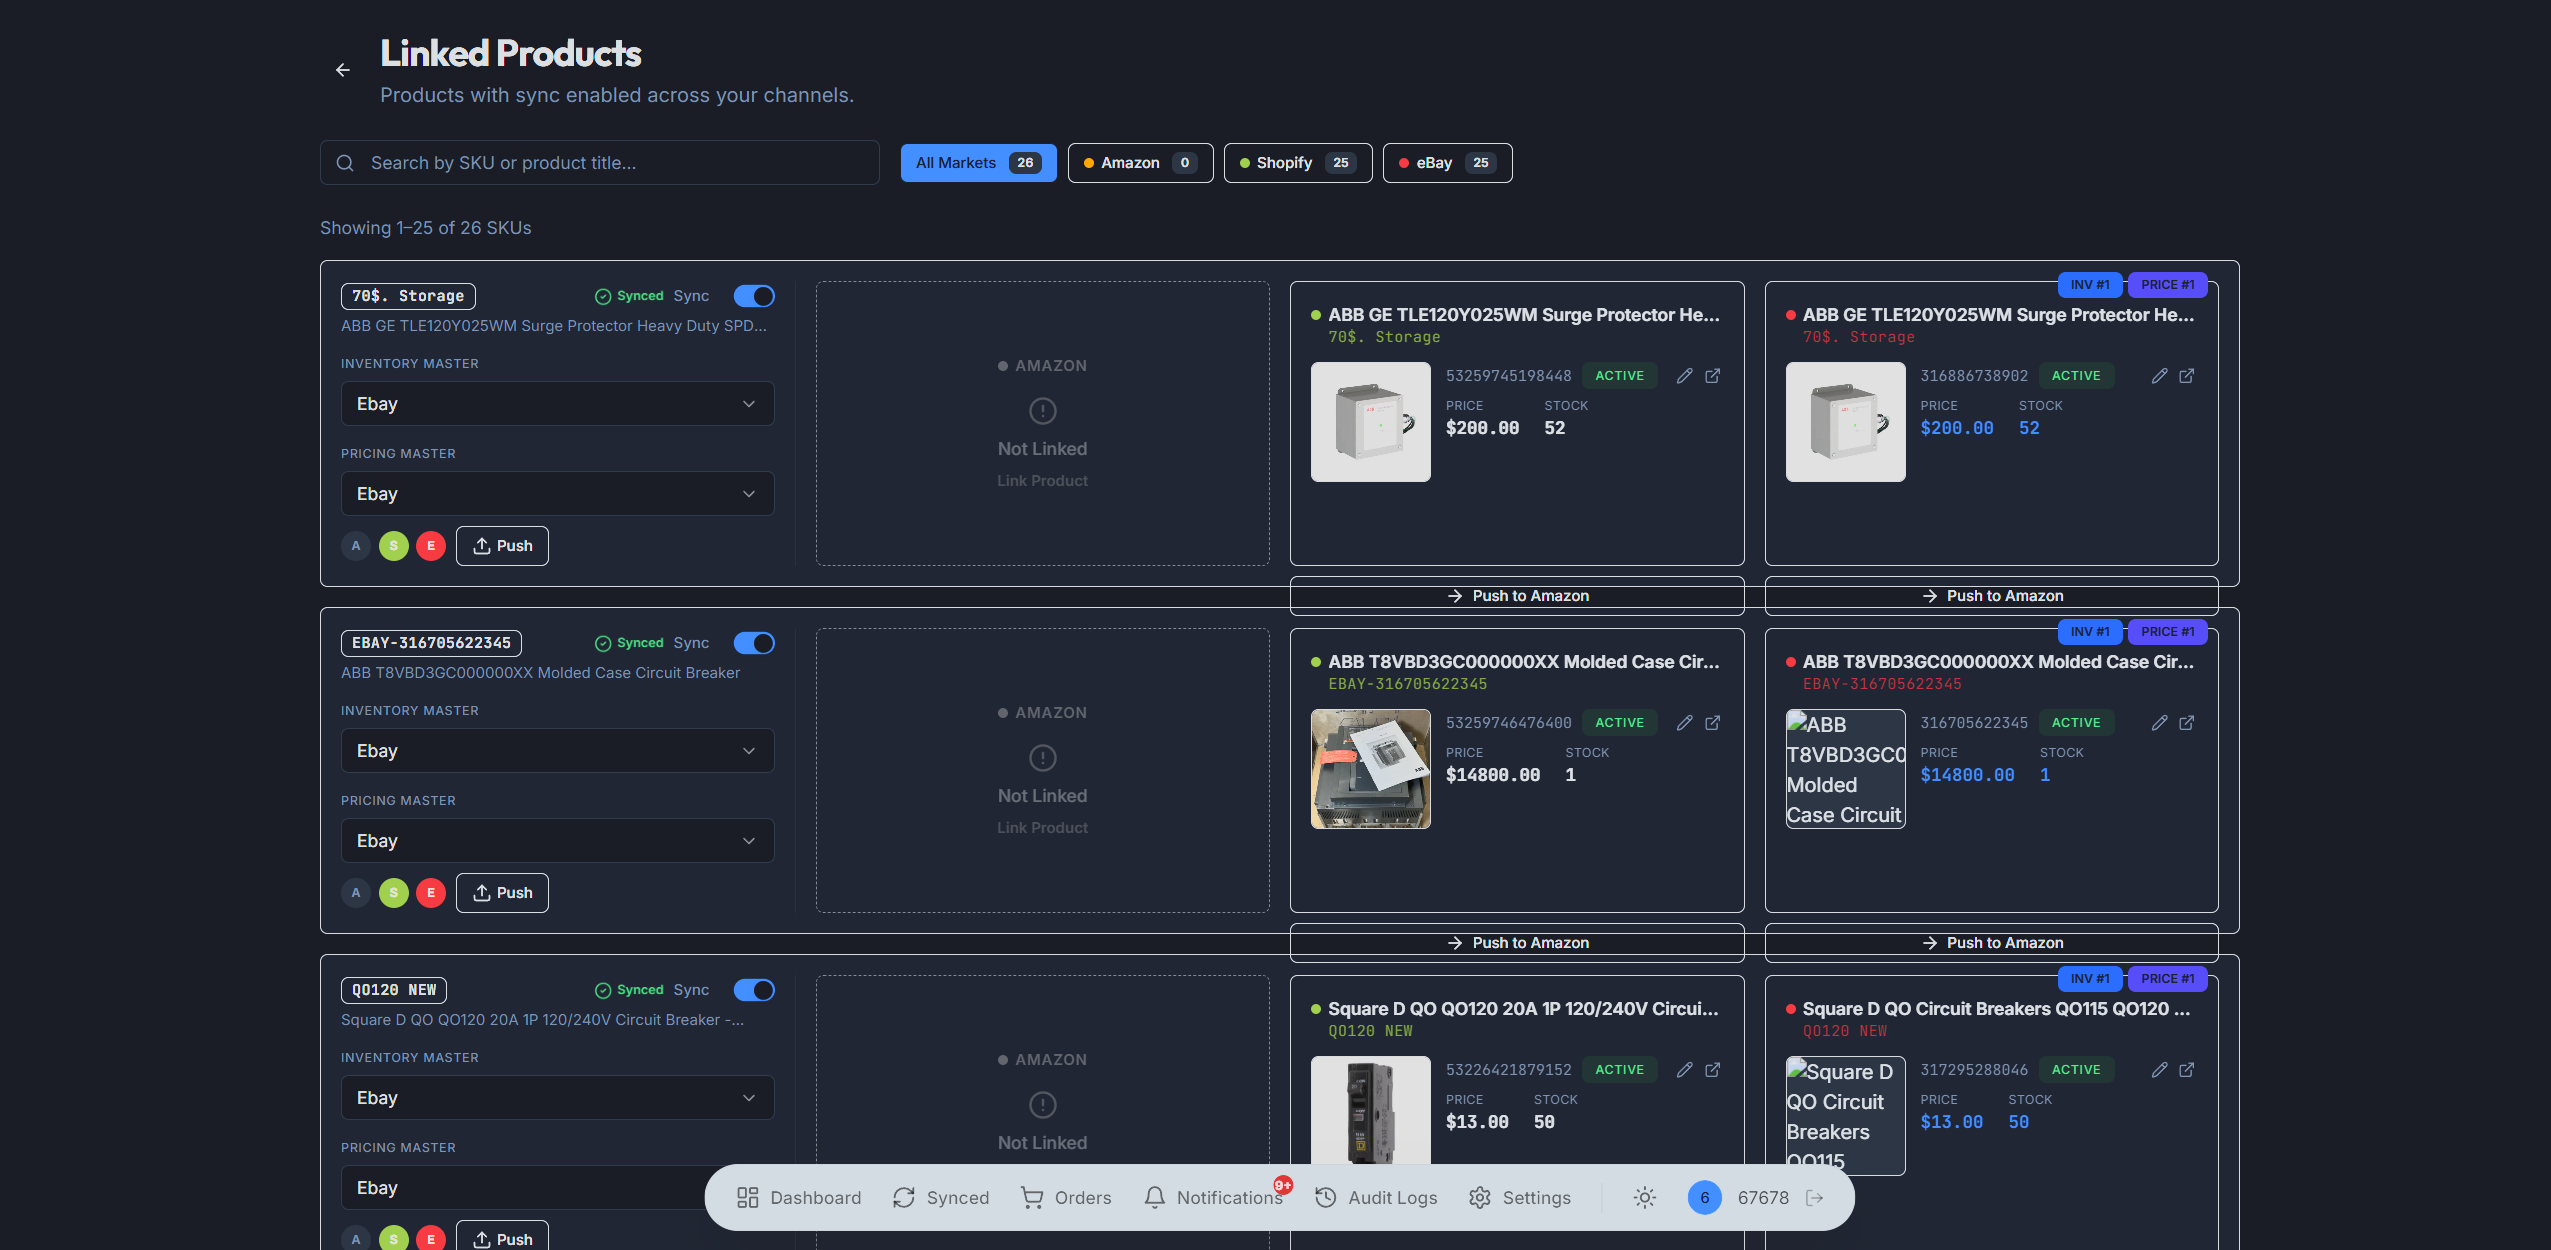
Task: Click the not-linked alert icon in second Amazon card
Action: (1043, 758)
